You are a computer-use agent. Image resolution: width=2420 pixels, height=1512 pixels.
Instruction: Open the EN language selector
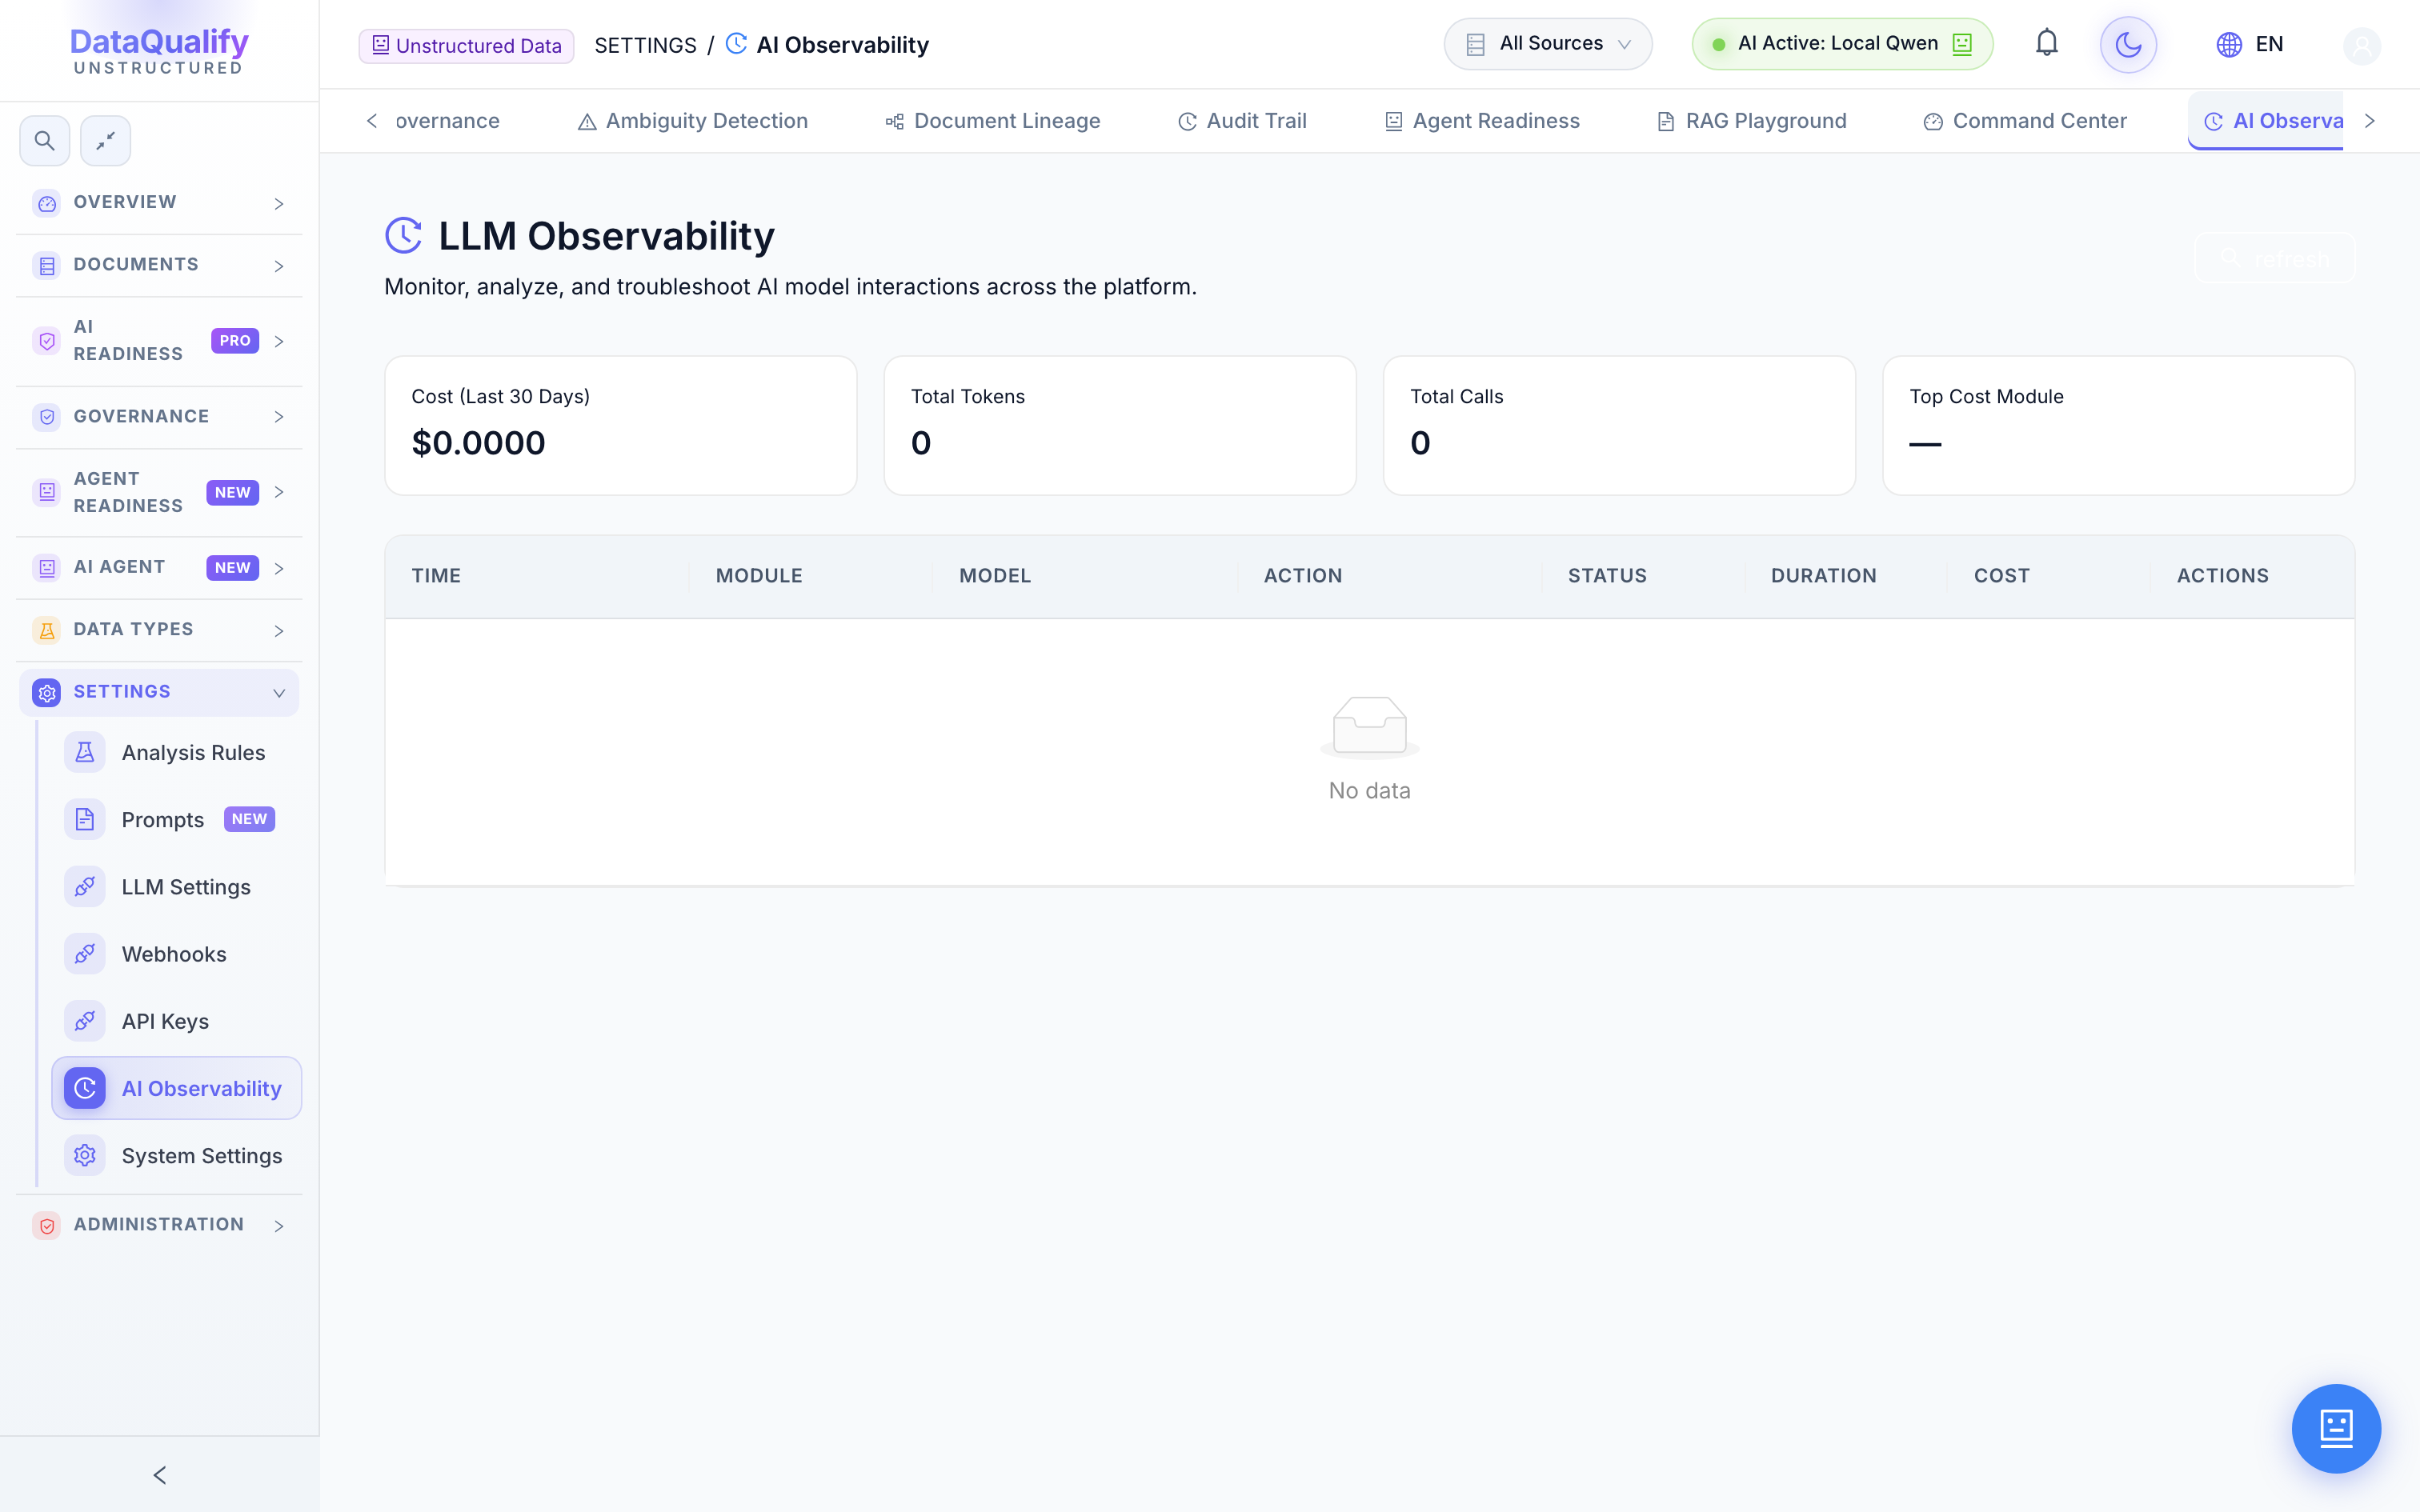point(2250,45)
